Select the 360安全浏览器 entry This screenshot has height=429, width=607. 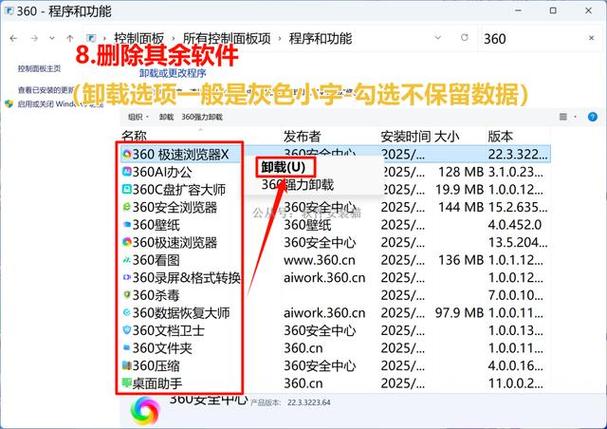175,207
